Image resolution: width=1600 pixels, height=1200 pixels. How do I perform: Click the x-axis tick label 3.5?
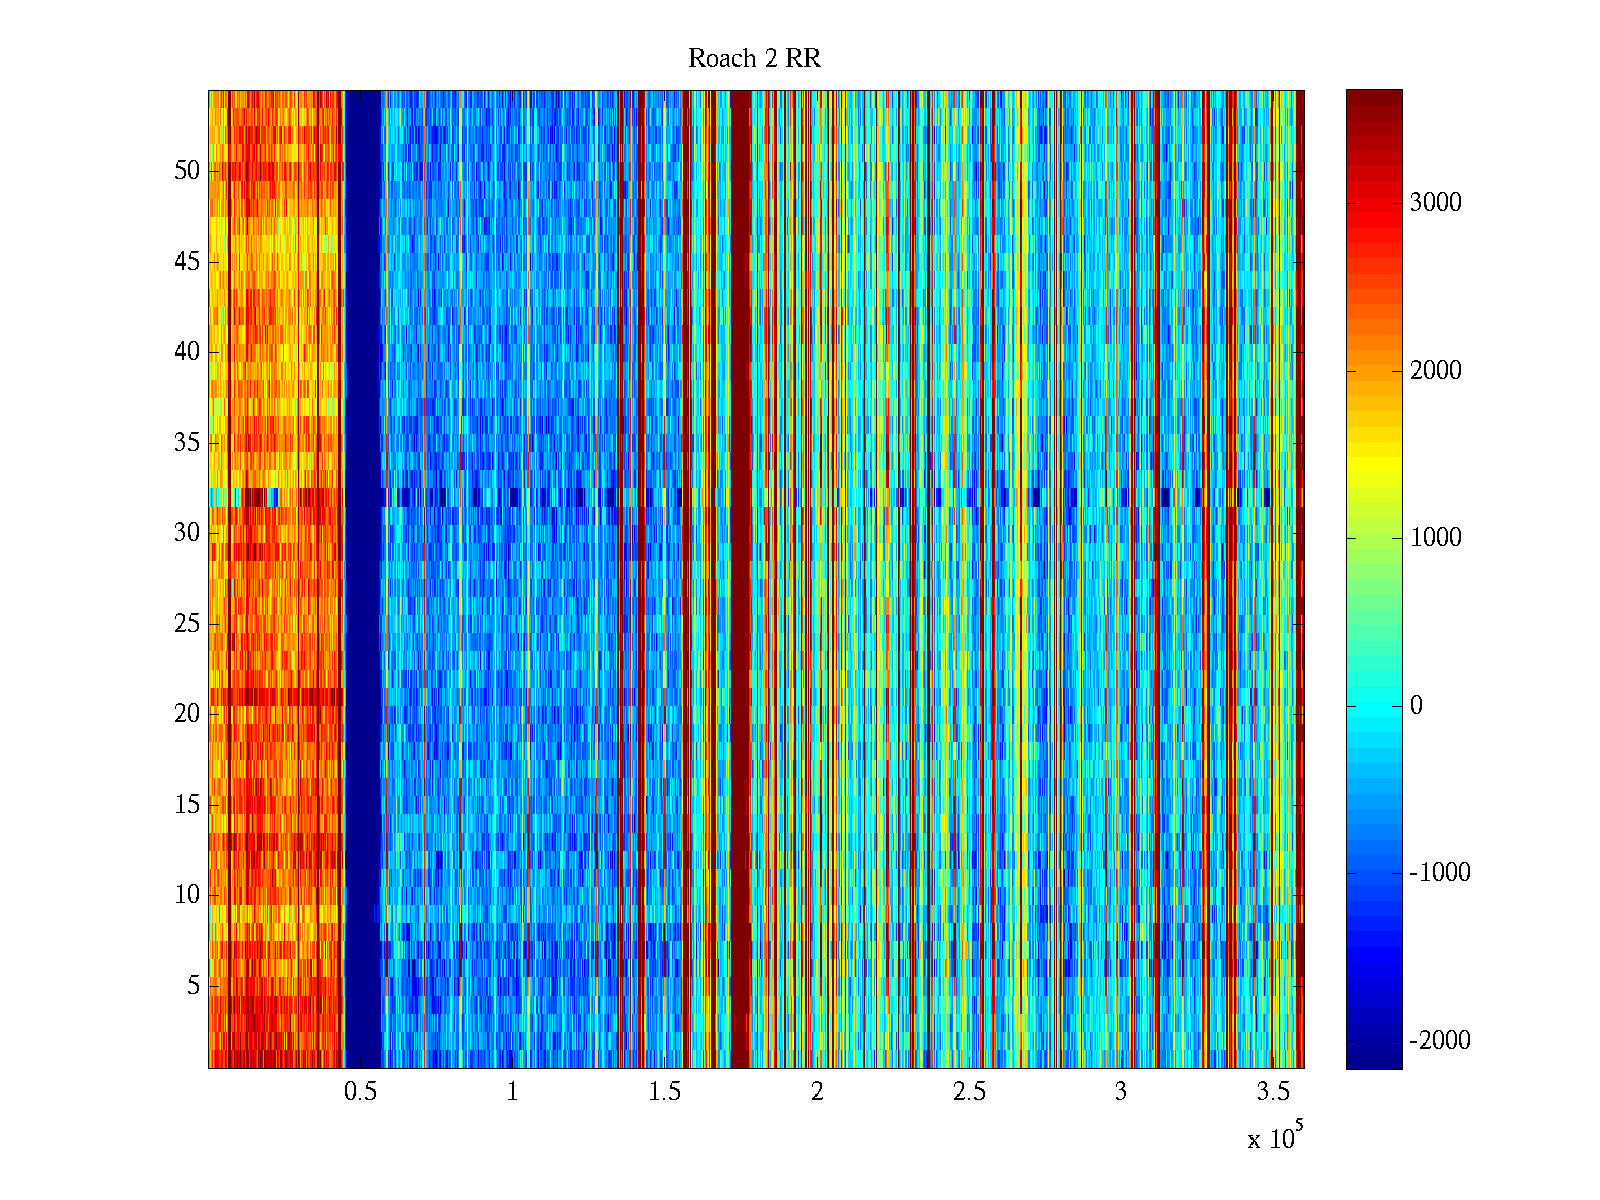(x=1273, y=1092)
